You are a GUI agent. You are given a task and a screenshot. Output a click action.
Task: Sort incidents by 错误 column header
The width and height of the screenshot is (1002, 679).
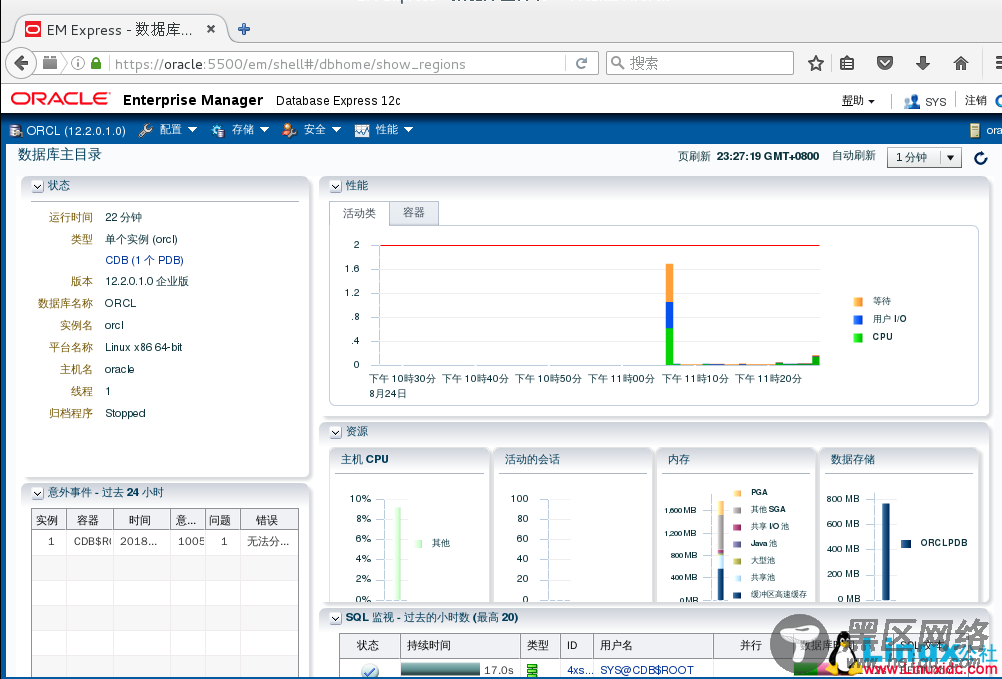[268, 520]
